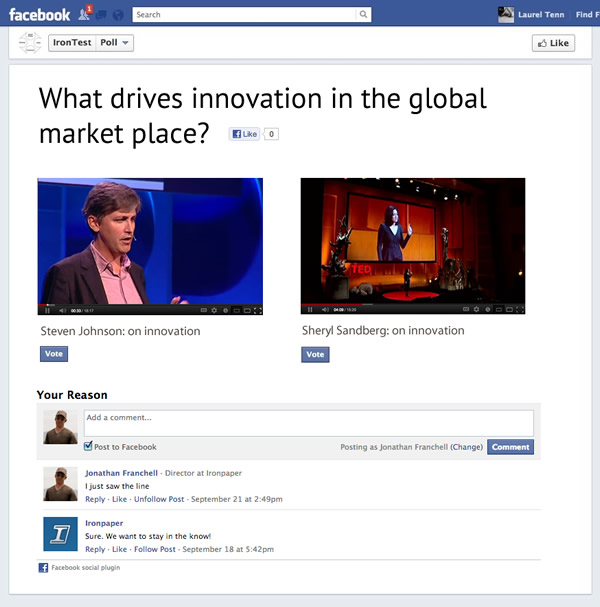Open friend requests notification icon
Screen dimensions: 600x607
(85, 14)
